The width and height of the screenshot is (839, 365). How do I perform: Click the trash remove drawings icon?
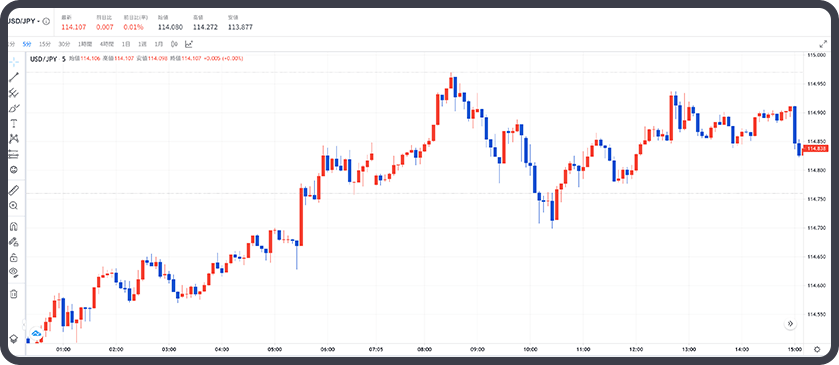(x=14, y=293)
